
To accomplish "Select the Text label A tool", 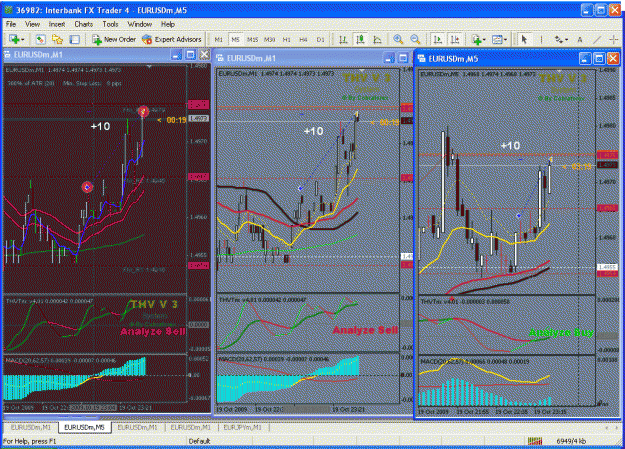I will tap(580, 39).
